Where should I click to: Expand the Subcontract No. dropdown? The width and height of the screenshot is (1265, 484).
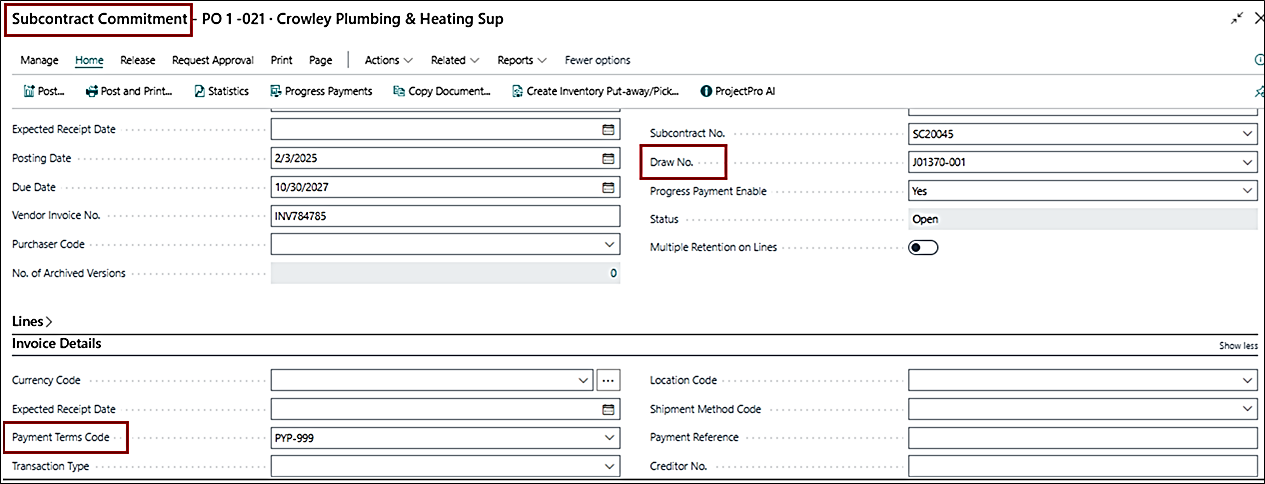point(1246,134)
